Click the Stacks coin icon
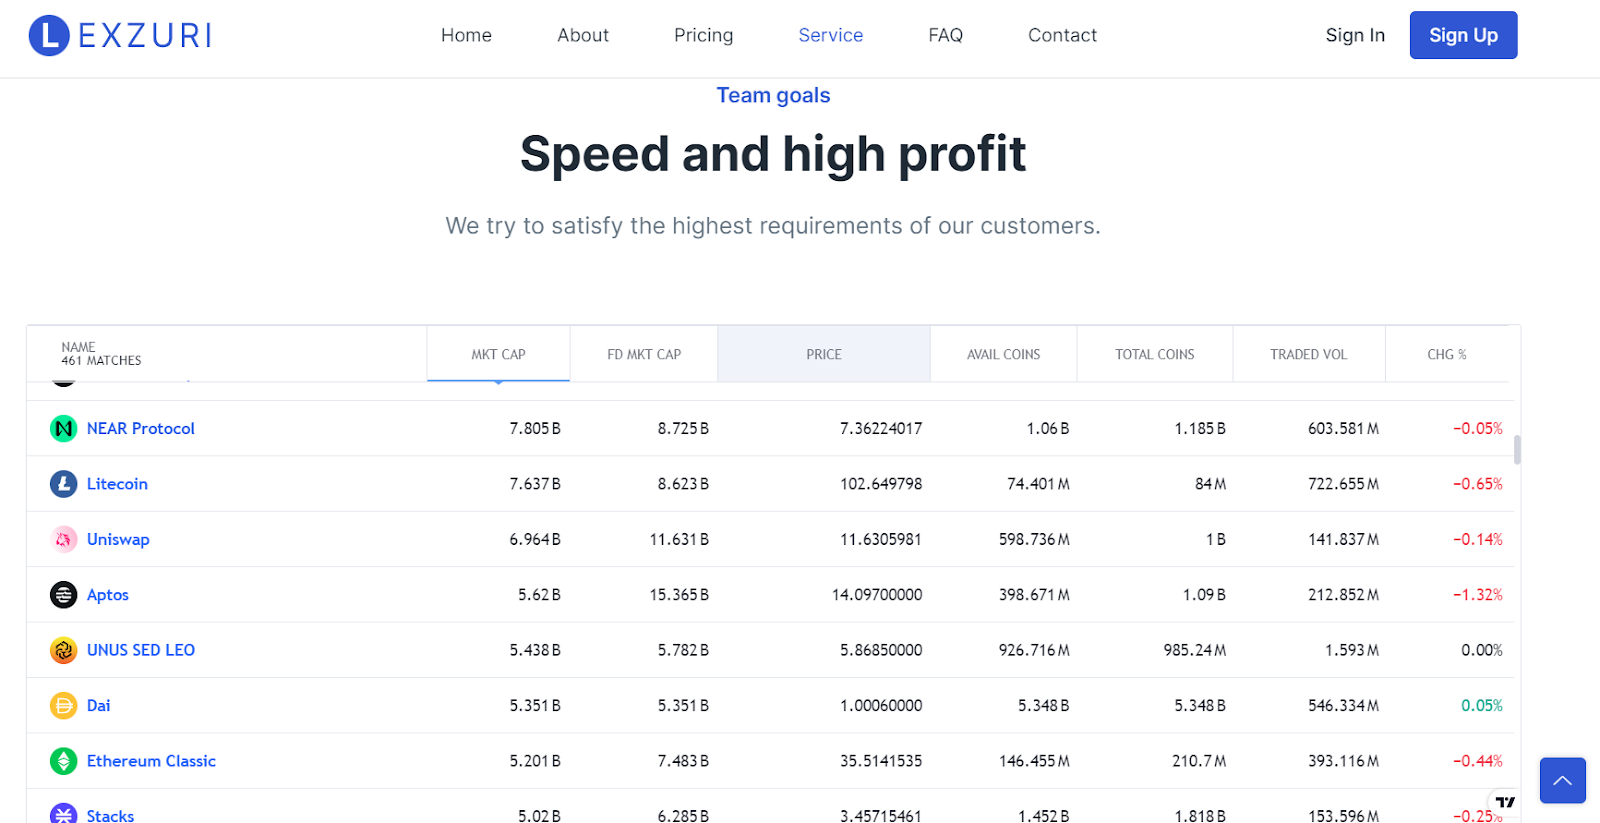This screenshot has height=823, width=1600. (64, 814)
